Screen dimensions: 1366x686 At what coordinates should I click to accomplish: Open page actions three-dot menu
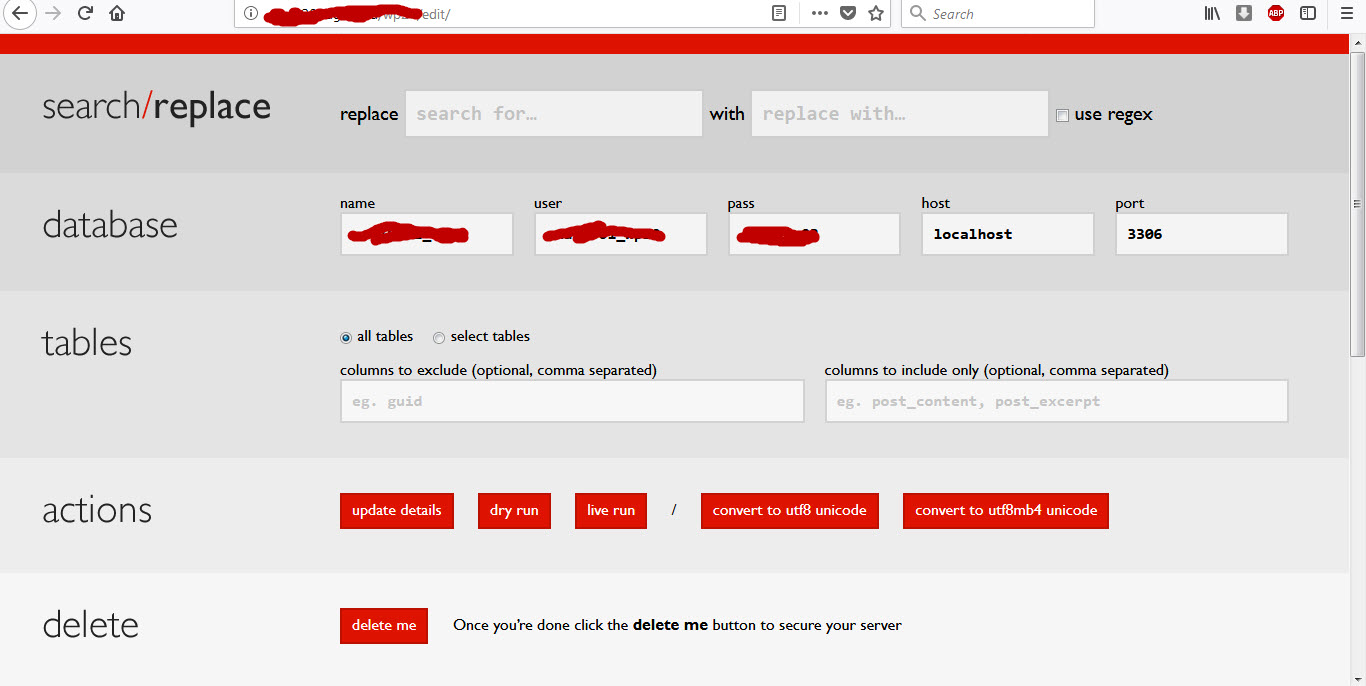820,14
